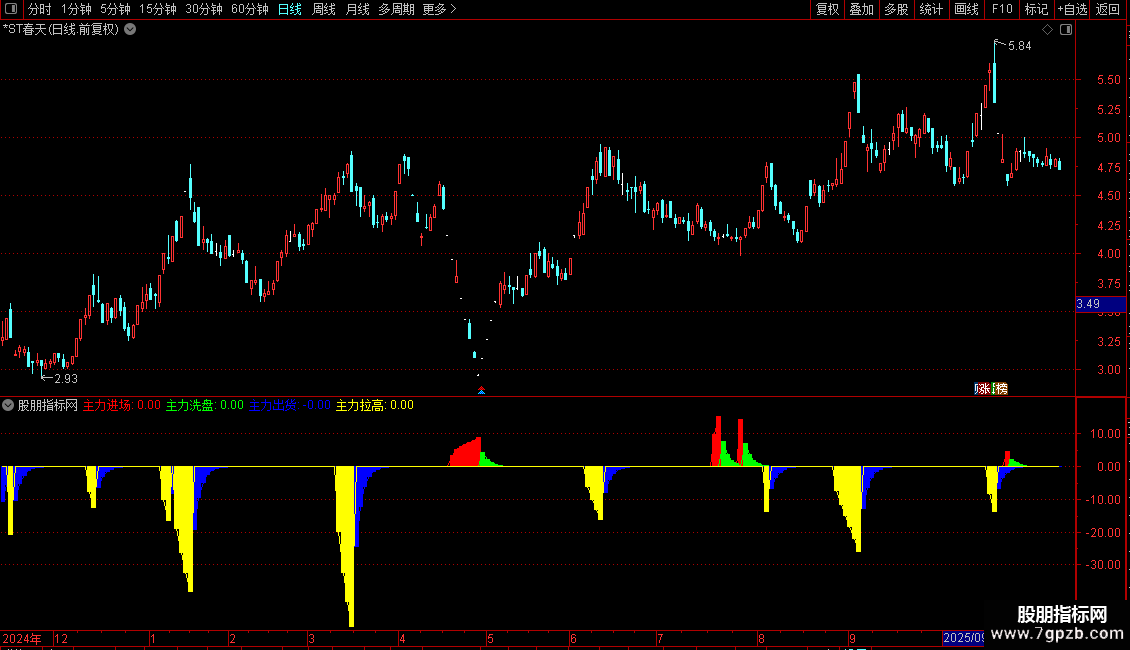The width and height of the screenshot is (1130, 650).
Task: Open the 多股 multi-stock view
Action: [x=897, y=9]
